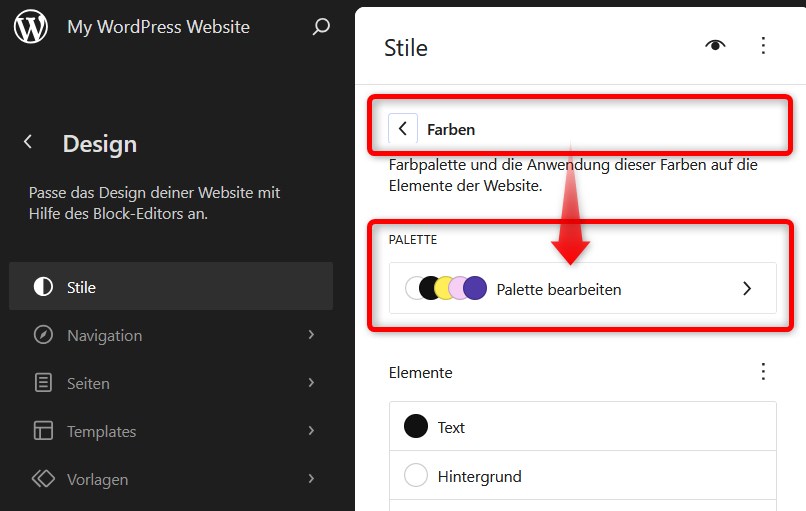This screenshot has width=806, height=511.
Task: Expand Navigation using its chevron
Action: pos(311,335)
